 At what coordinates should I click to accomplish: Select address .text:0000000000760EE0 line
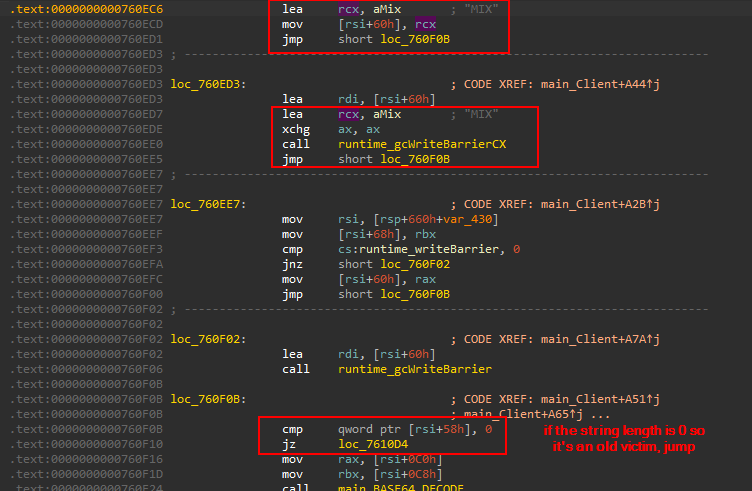87,144
